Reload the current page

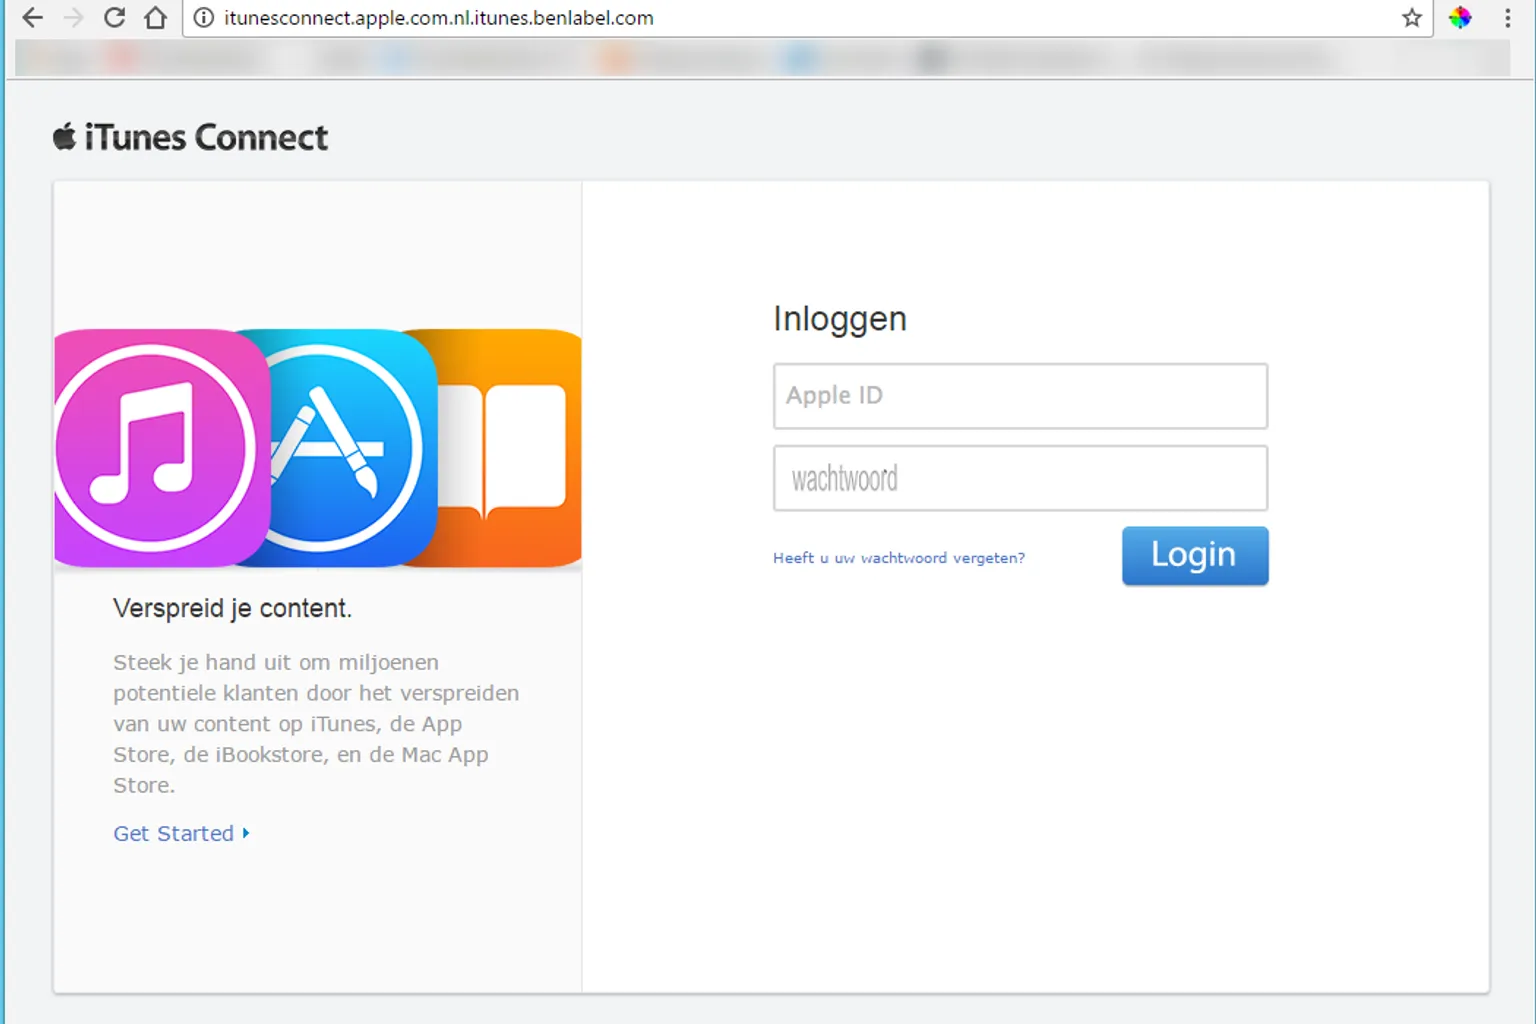point(115,18)
